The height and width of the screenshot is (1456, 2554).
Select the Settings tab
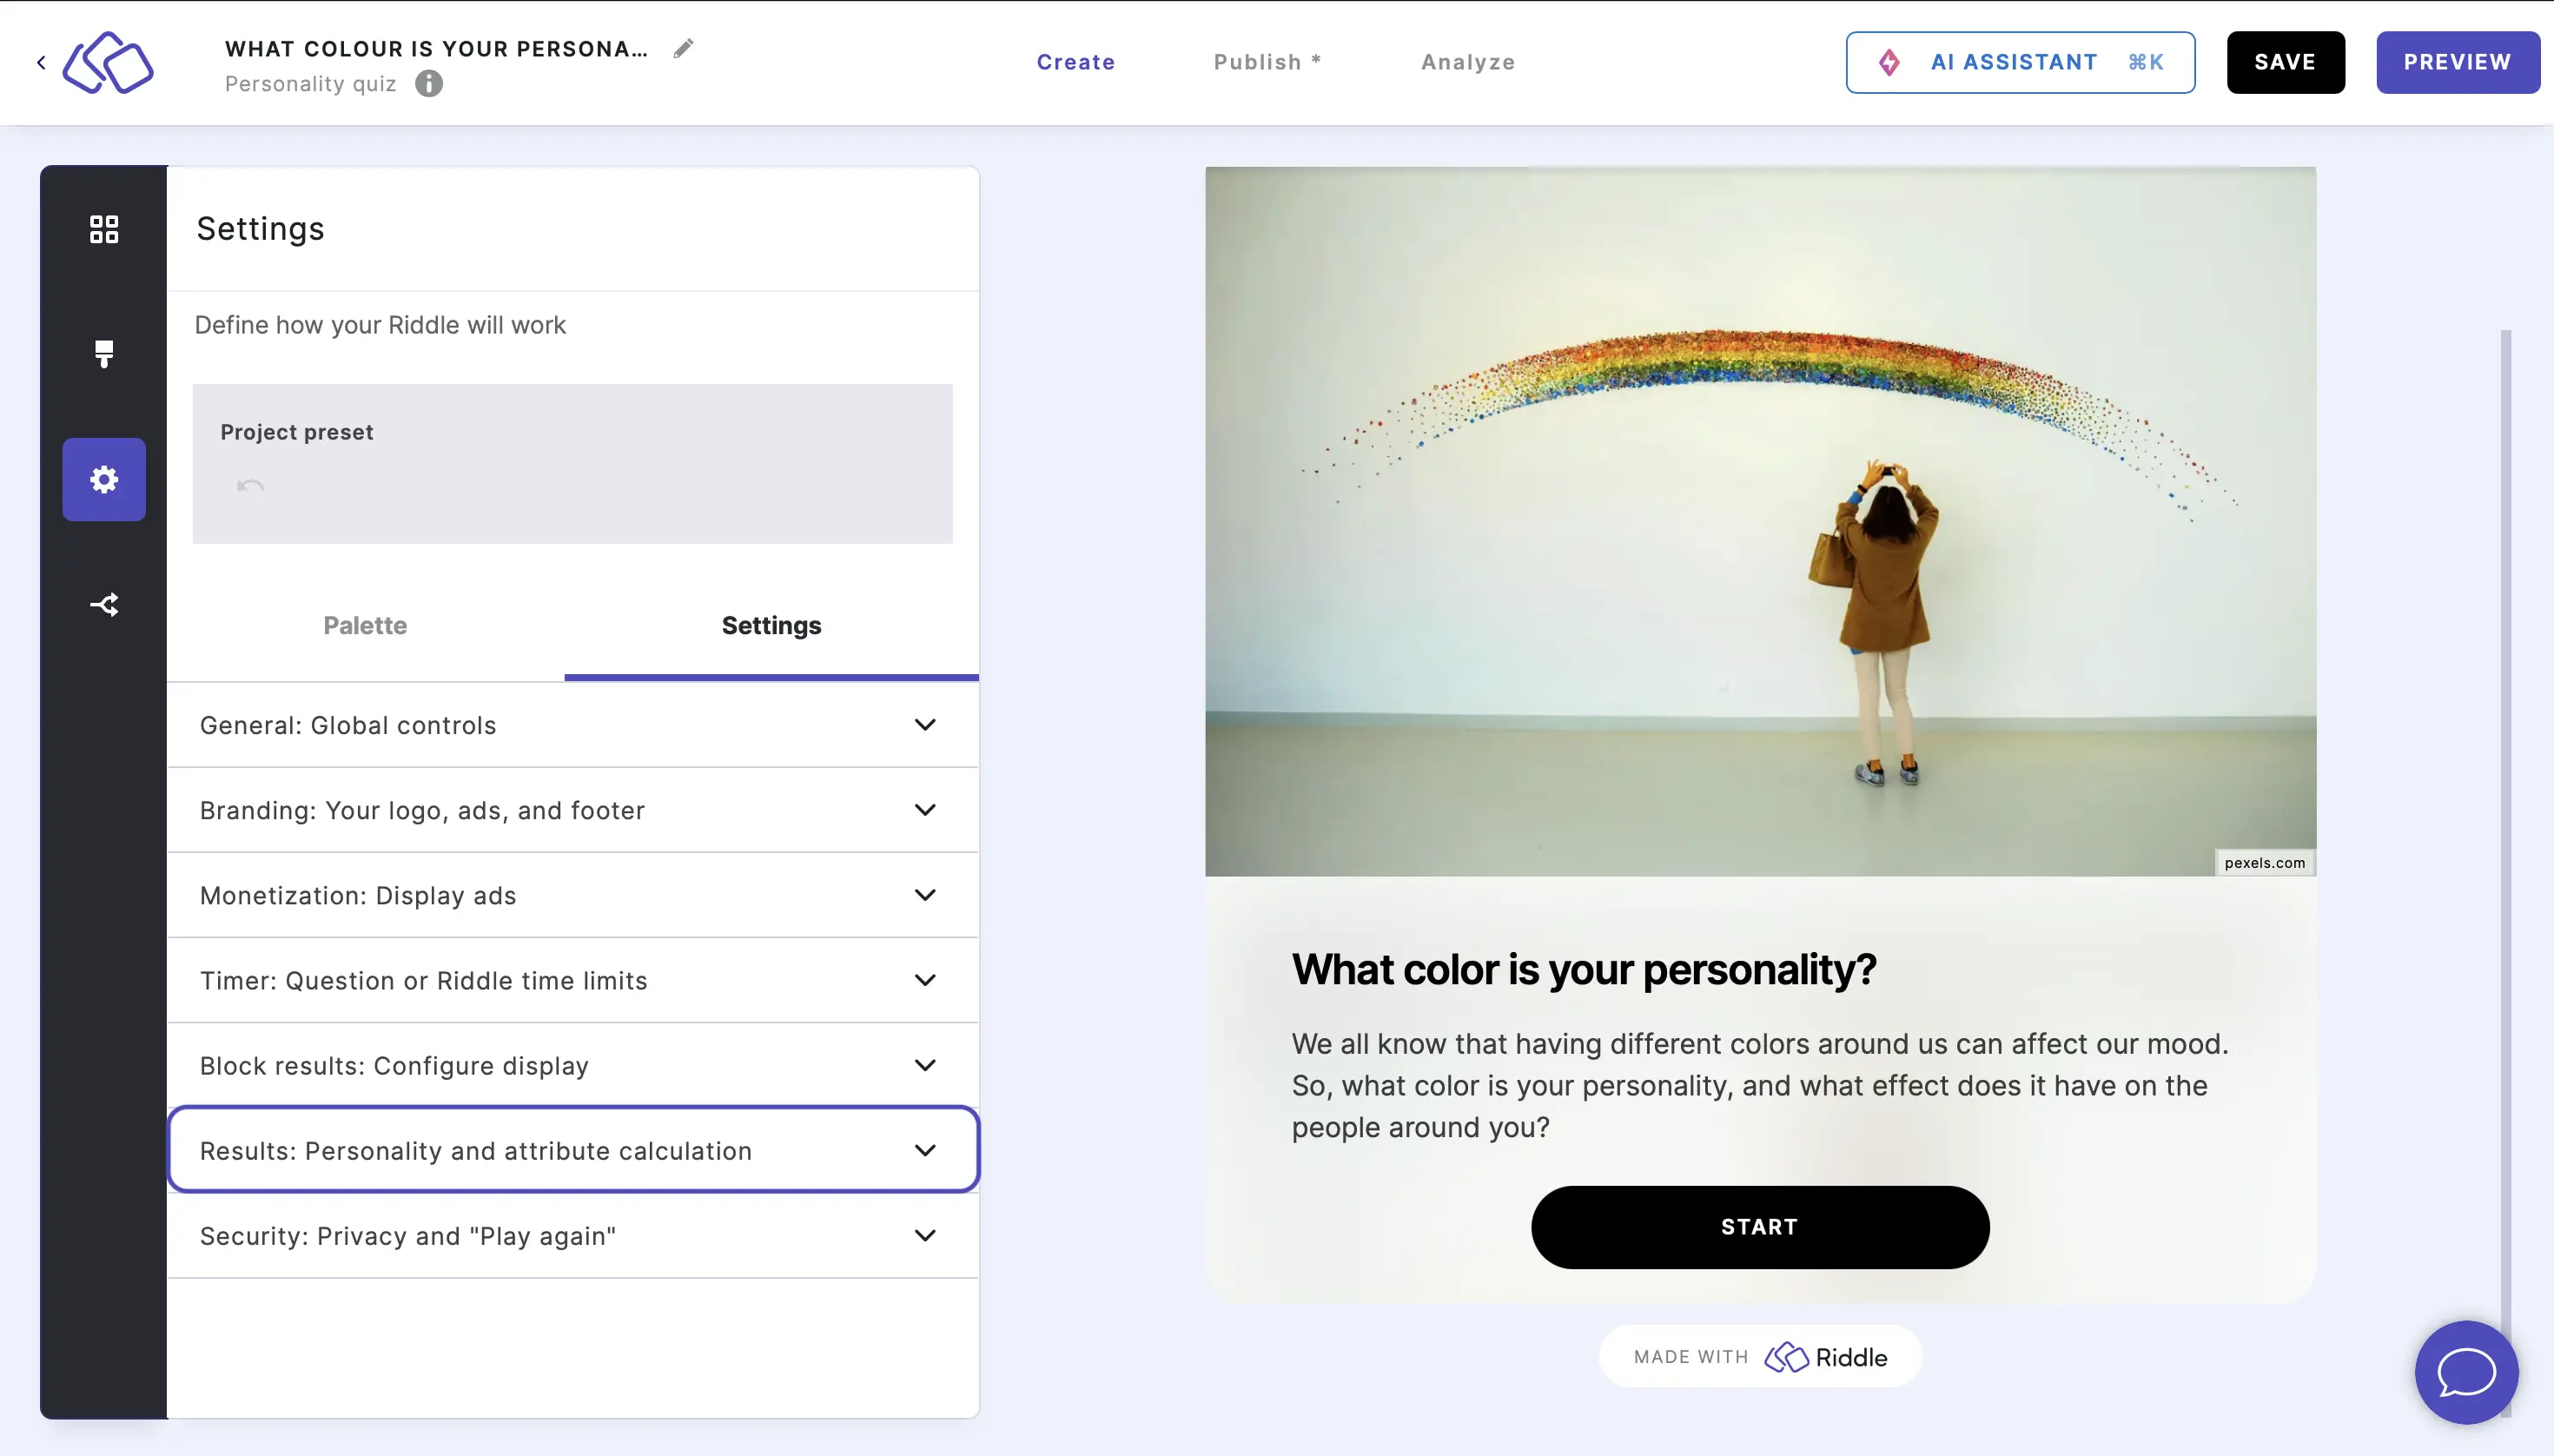pos(771,625)
